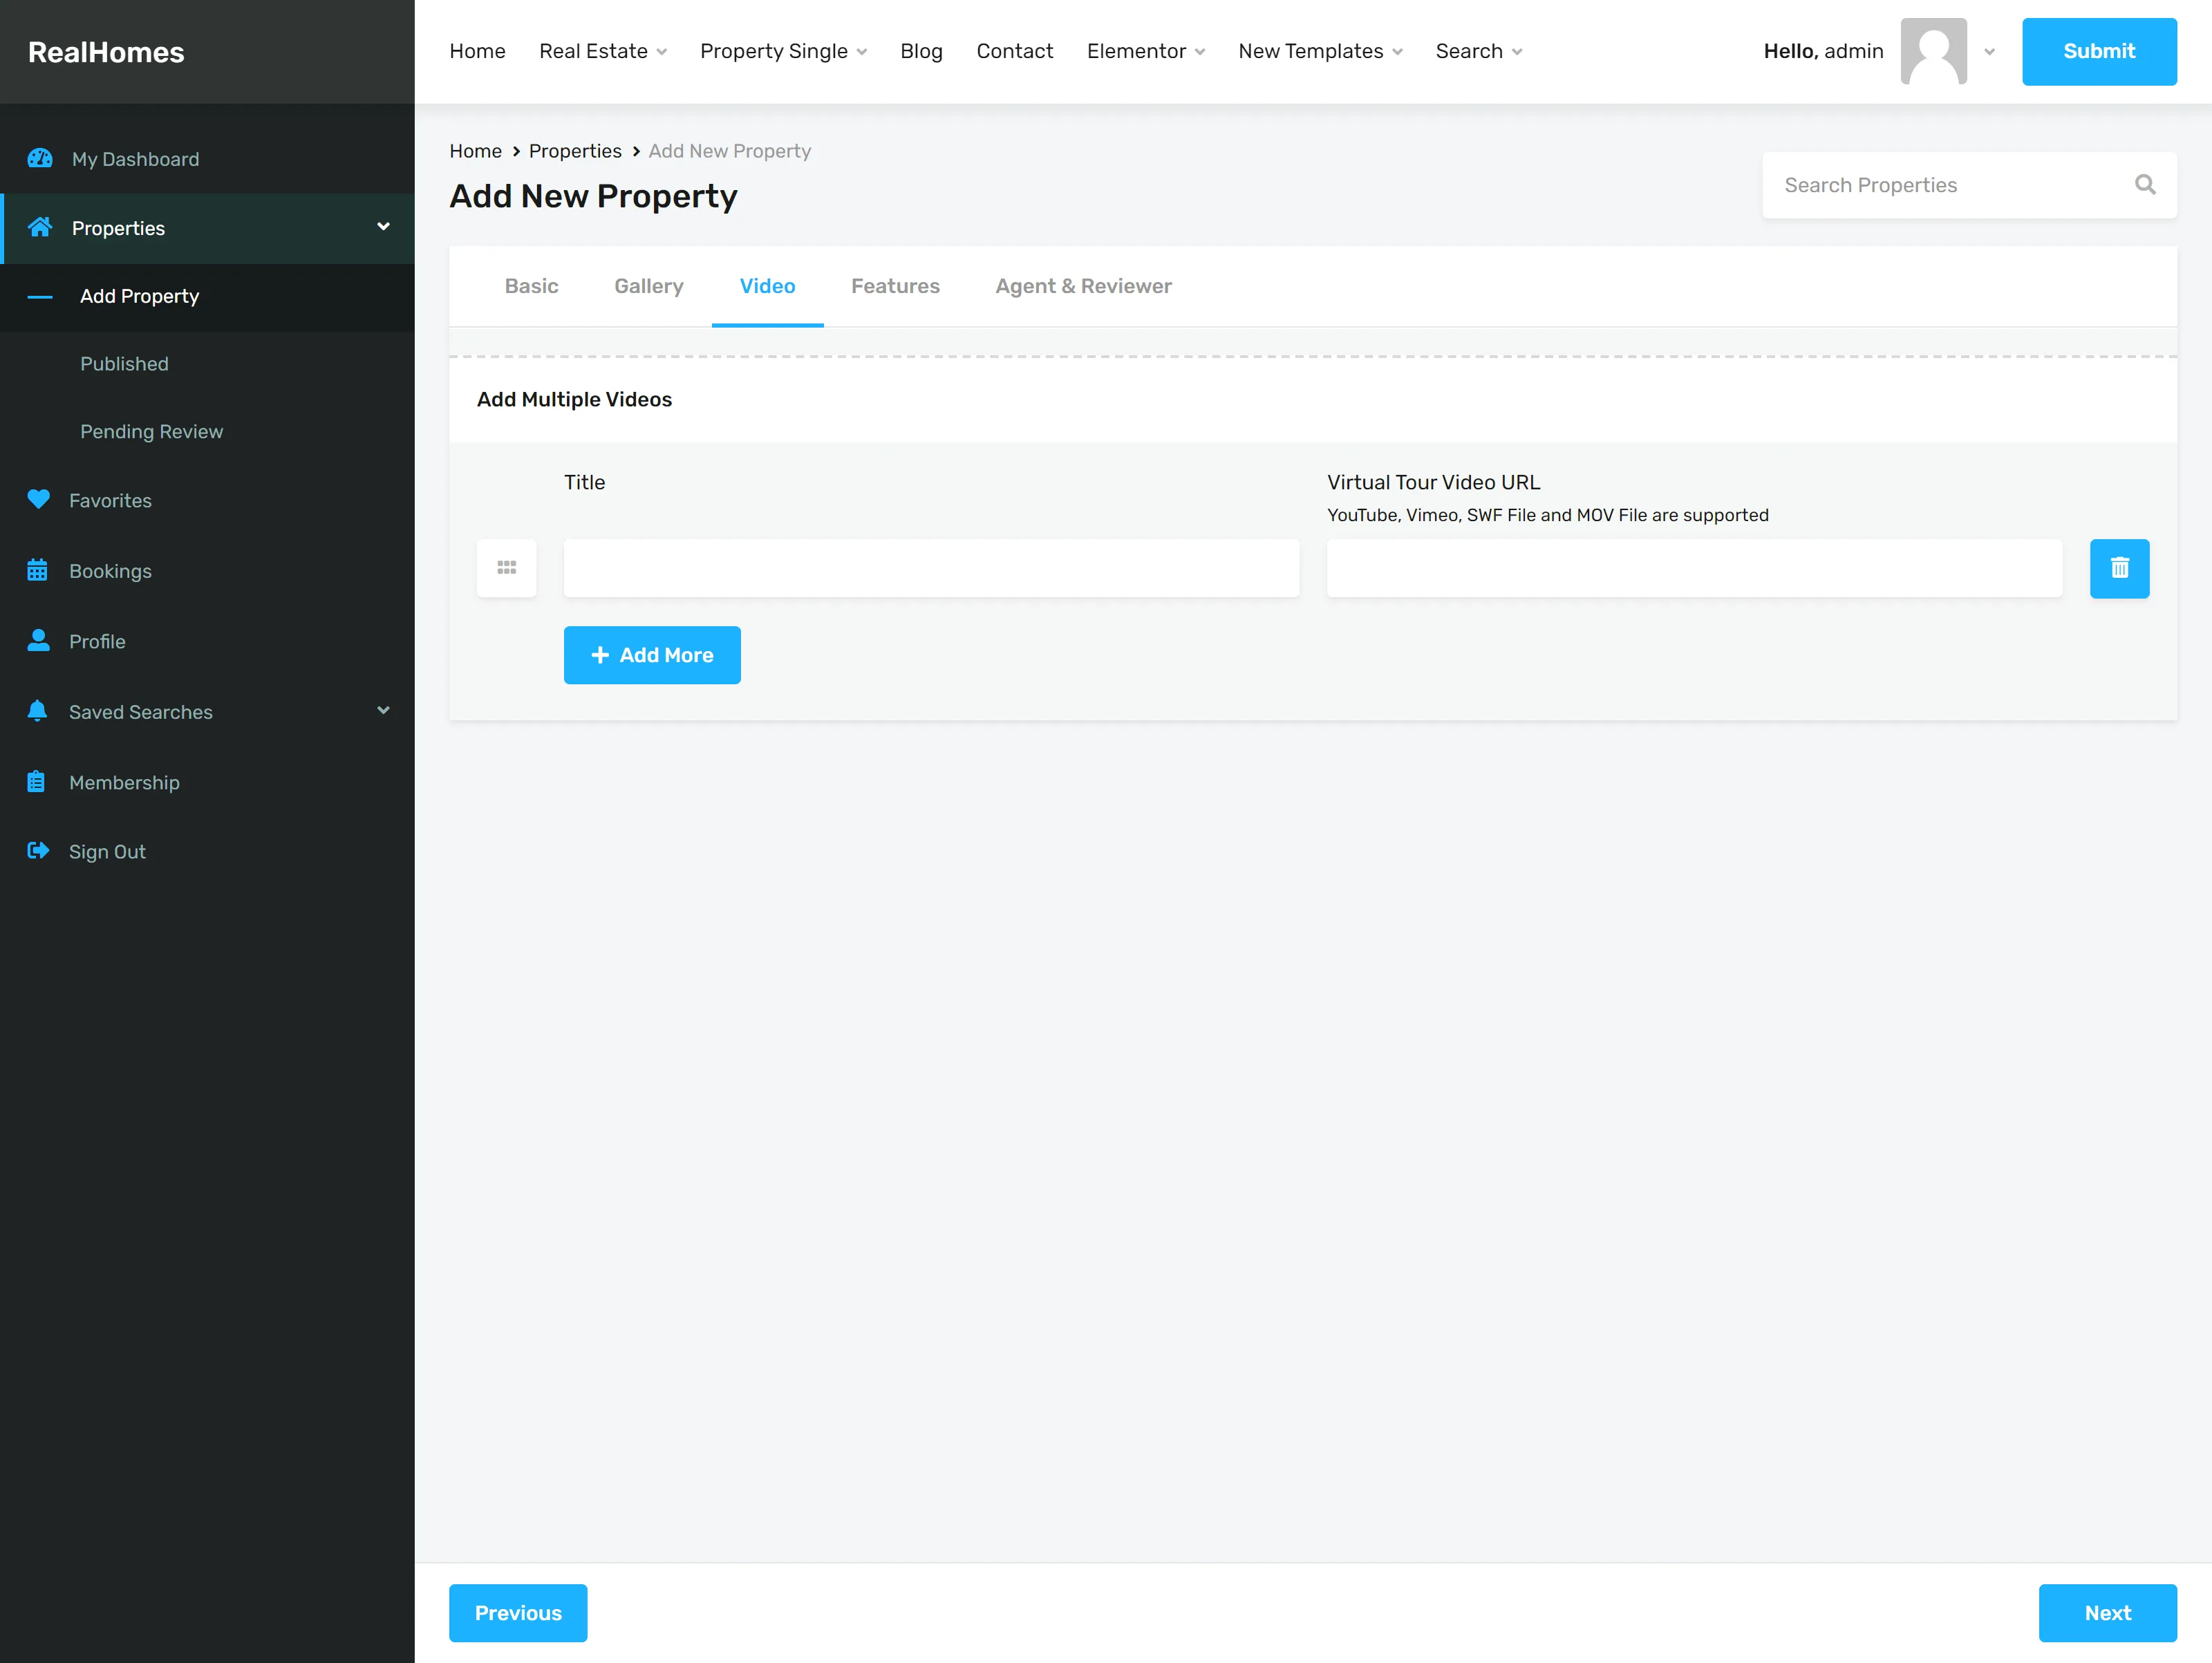Click the Add More button
Screen dimensions: 2212x1663
(x=652, y=655)
